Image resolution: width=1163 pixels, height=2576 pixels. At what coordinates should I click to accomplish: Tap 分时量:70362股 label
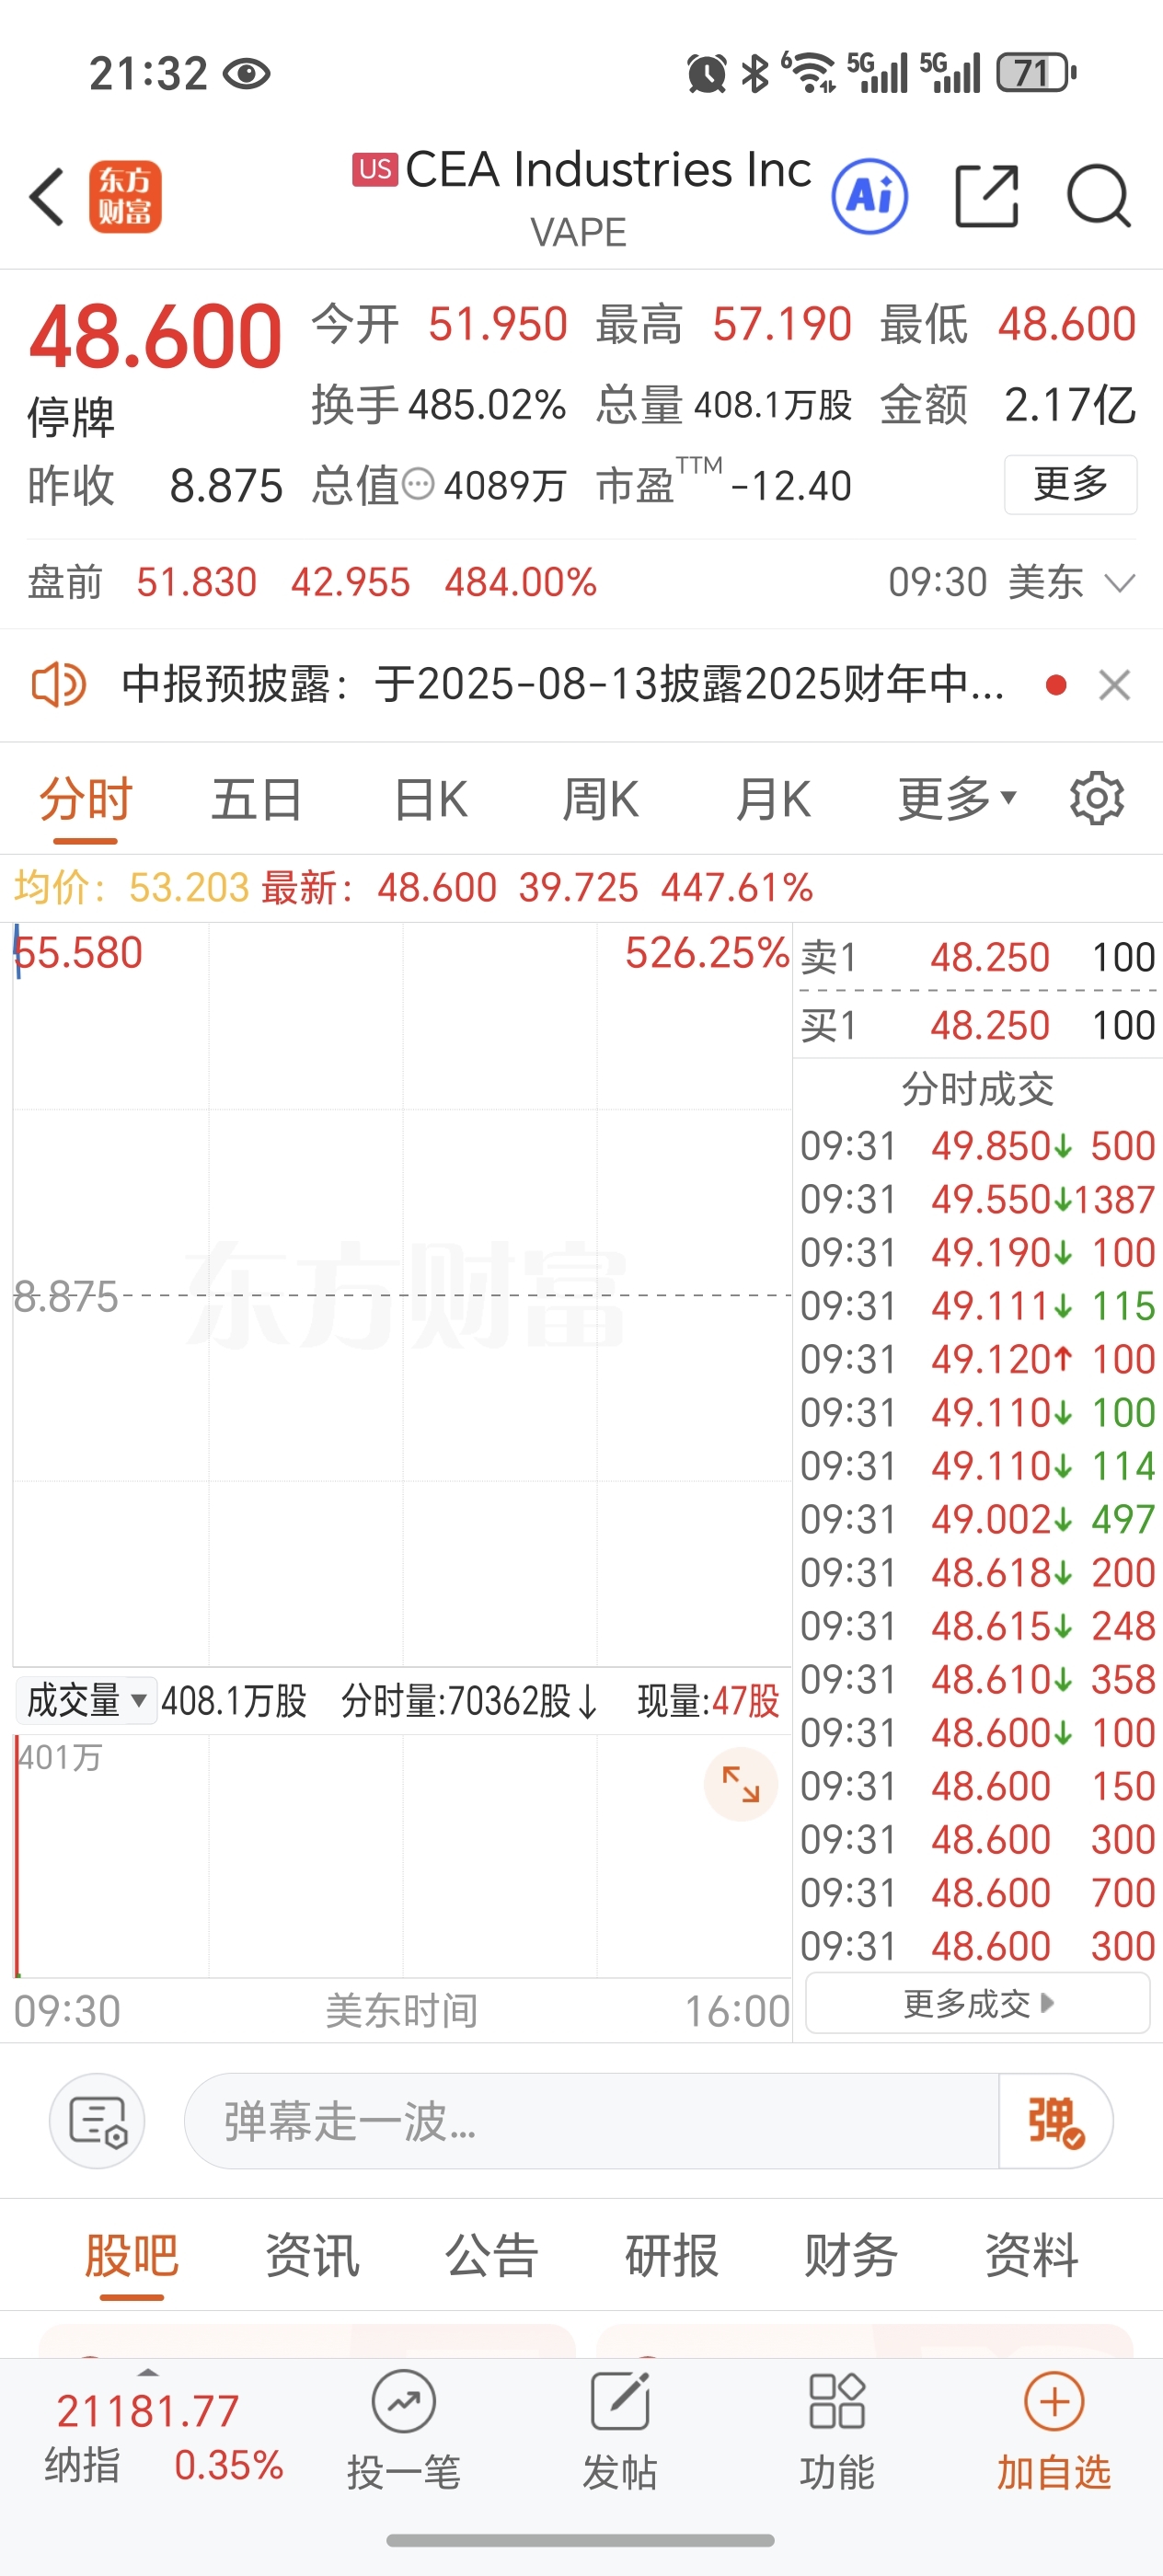(470, 1700)
